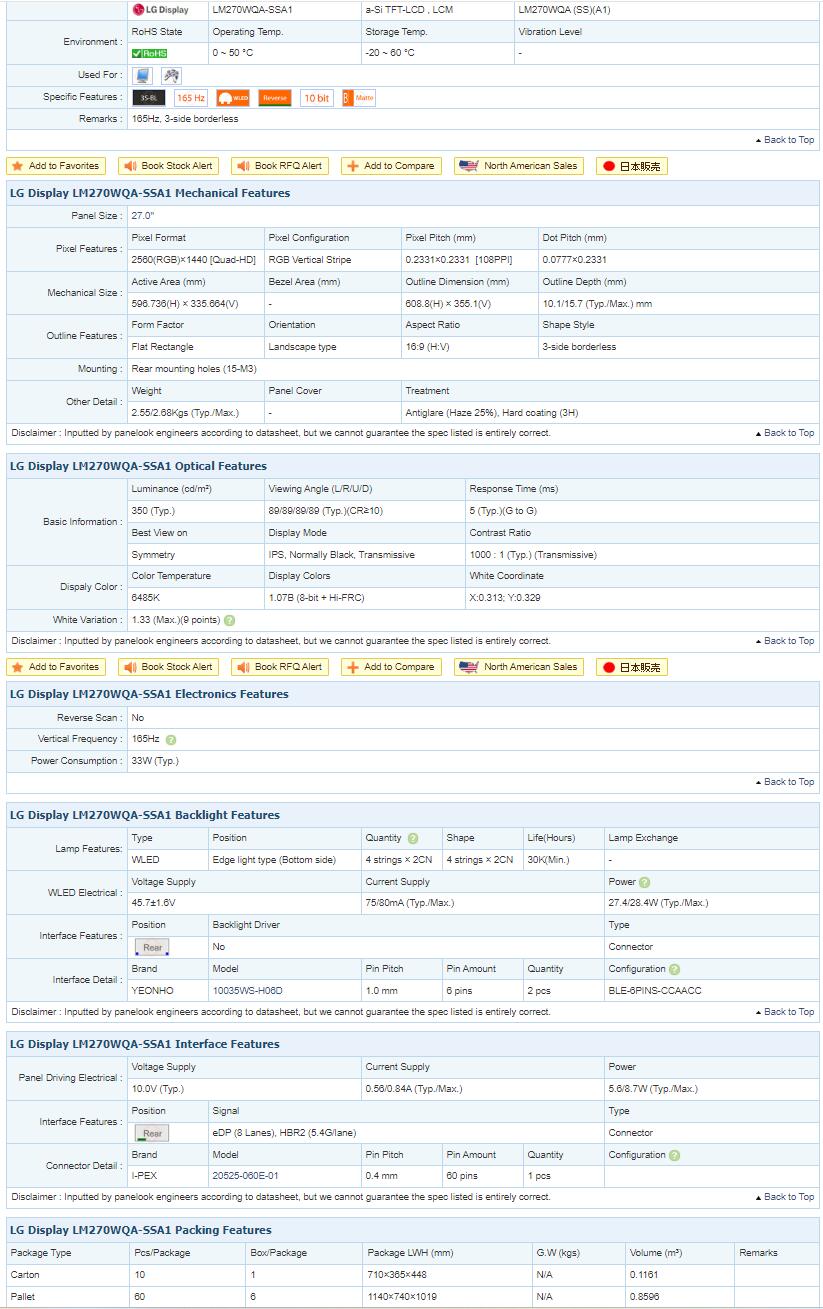This screenshot has width=823, height=1309.
Task: Select active area value 596.736(H) × 335.664(V)
Action: (185, 304)
